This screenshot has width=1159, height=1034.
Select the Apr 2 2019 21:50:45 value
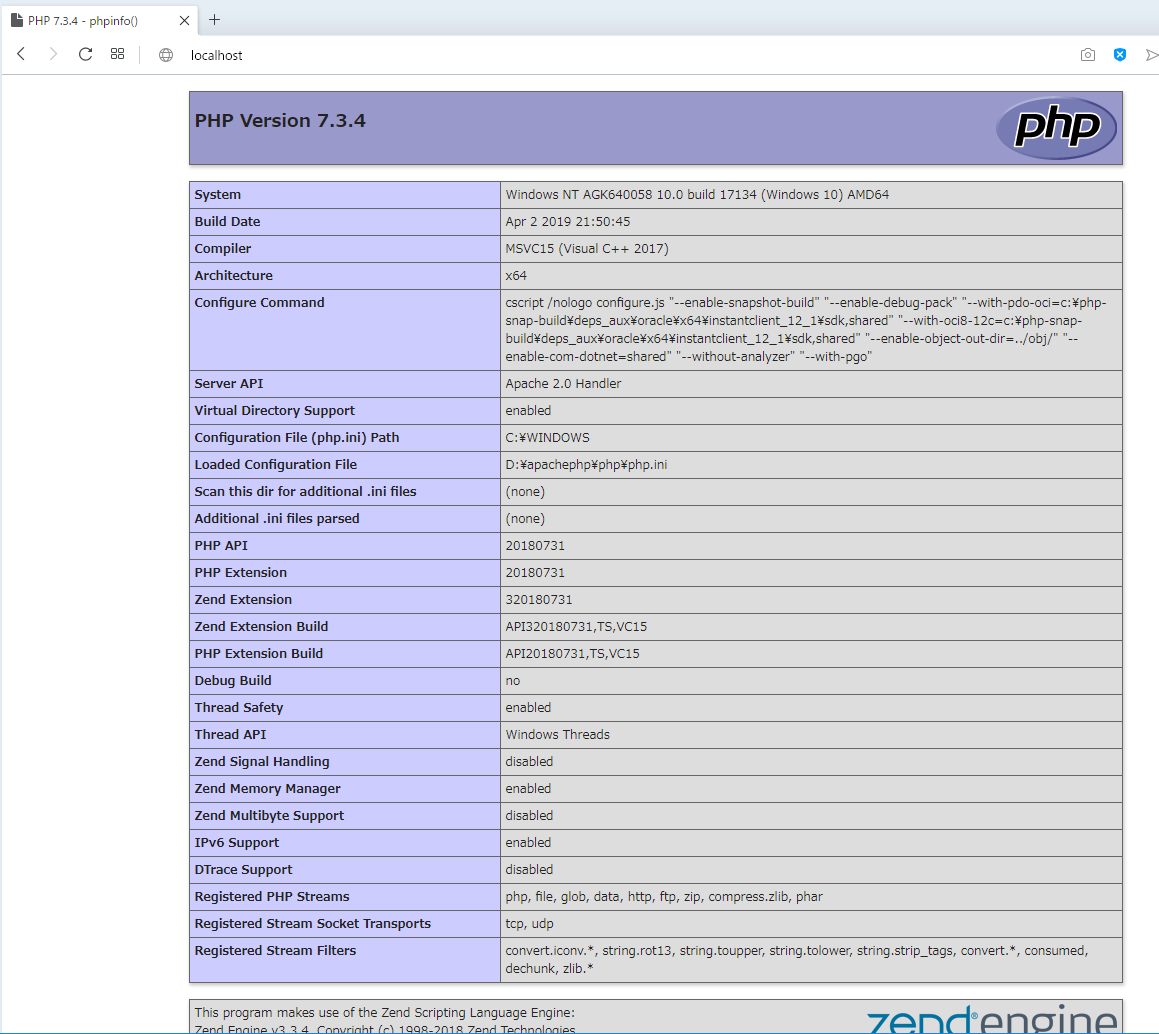(568, 222)
